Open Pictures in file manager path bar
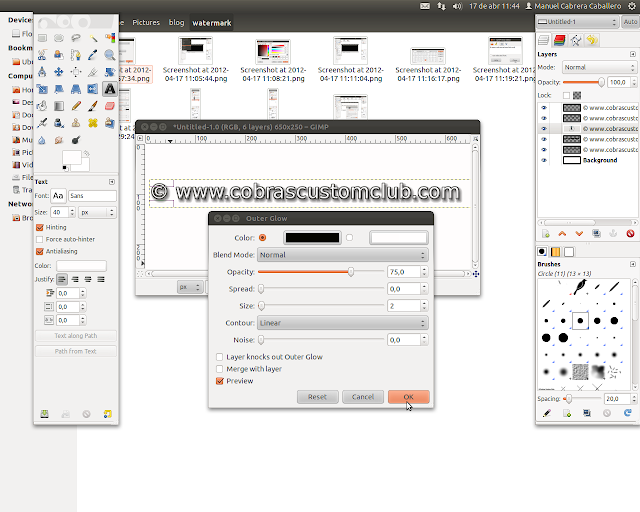The height and width of the screenshot is (512, 640). click(146, 22)
